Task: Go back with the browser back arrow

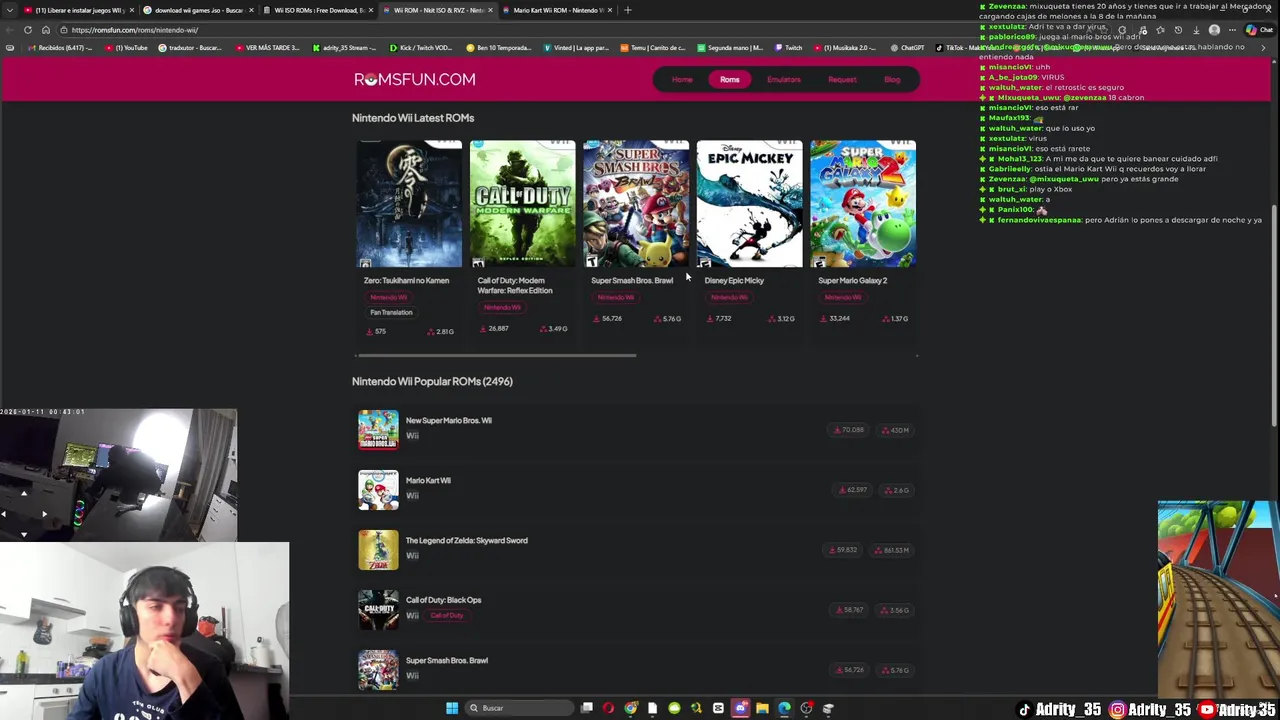Action: click(x=10, y=30)
